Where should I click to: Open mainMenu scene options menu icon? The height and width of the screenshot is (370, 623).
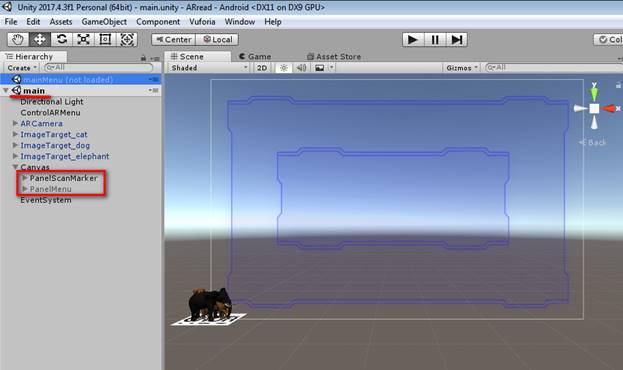[154, 79]
